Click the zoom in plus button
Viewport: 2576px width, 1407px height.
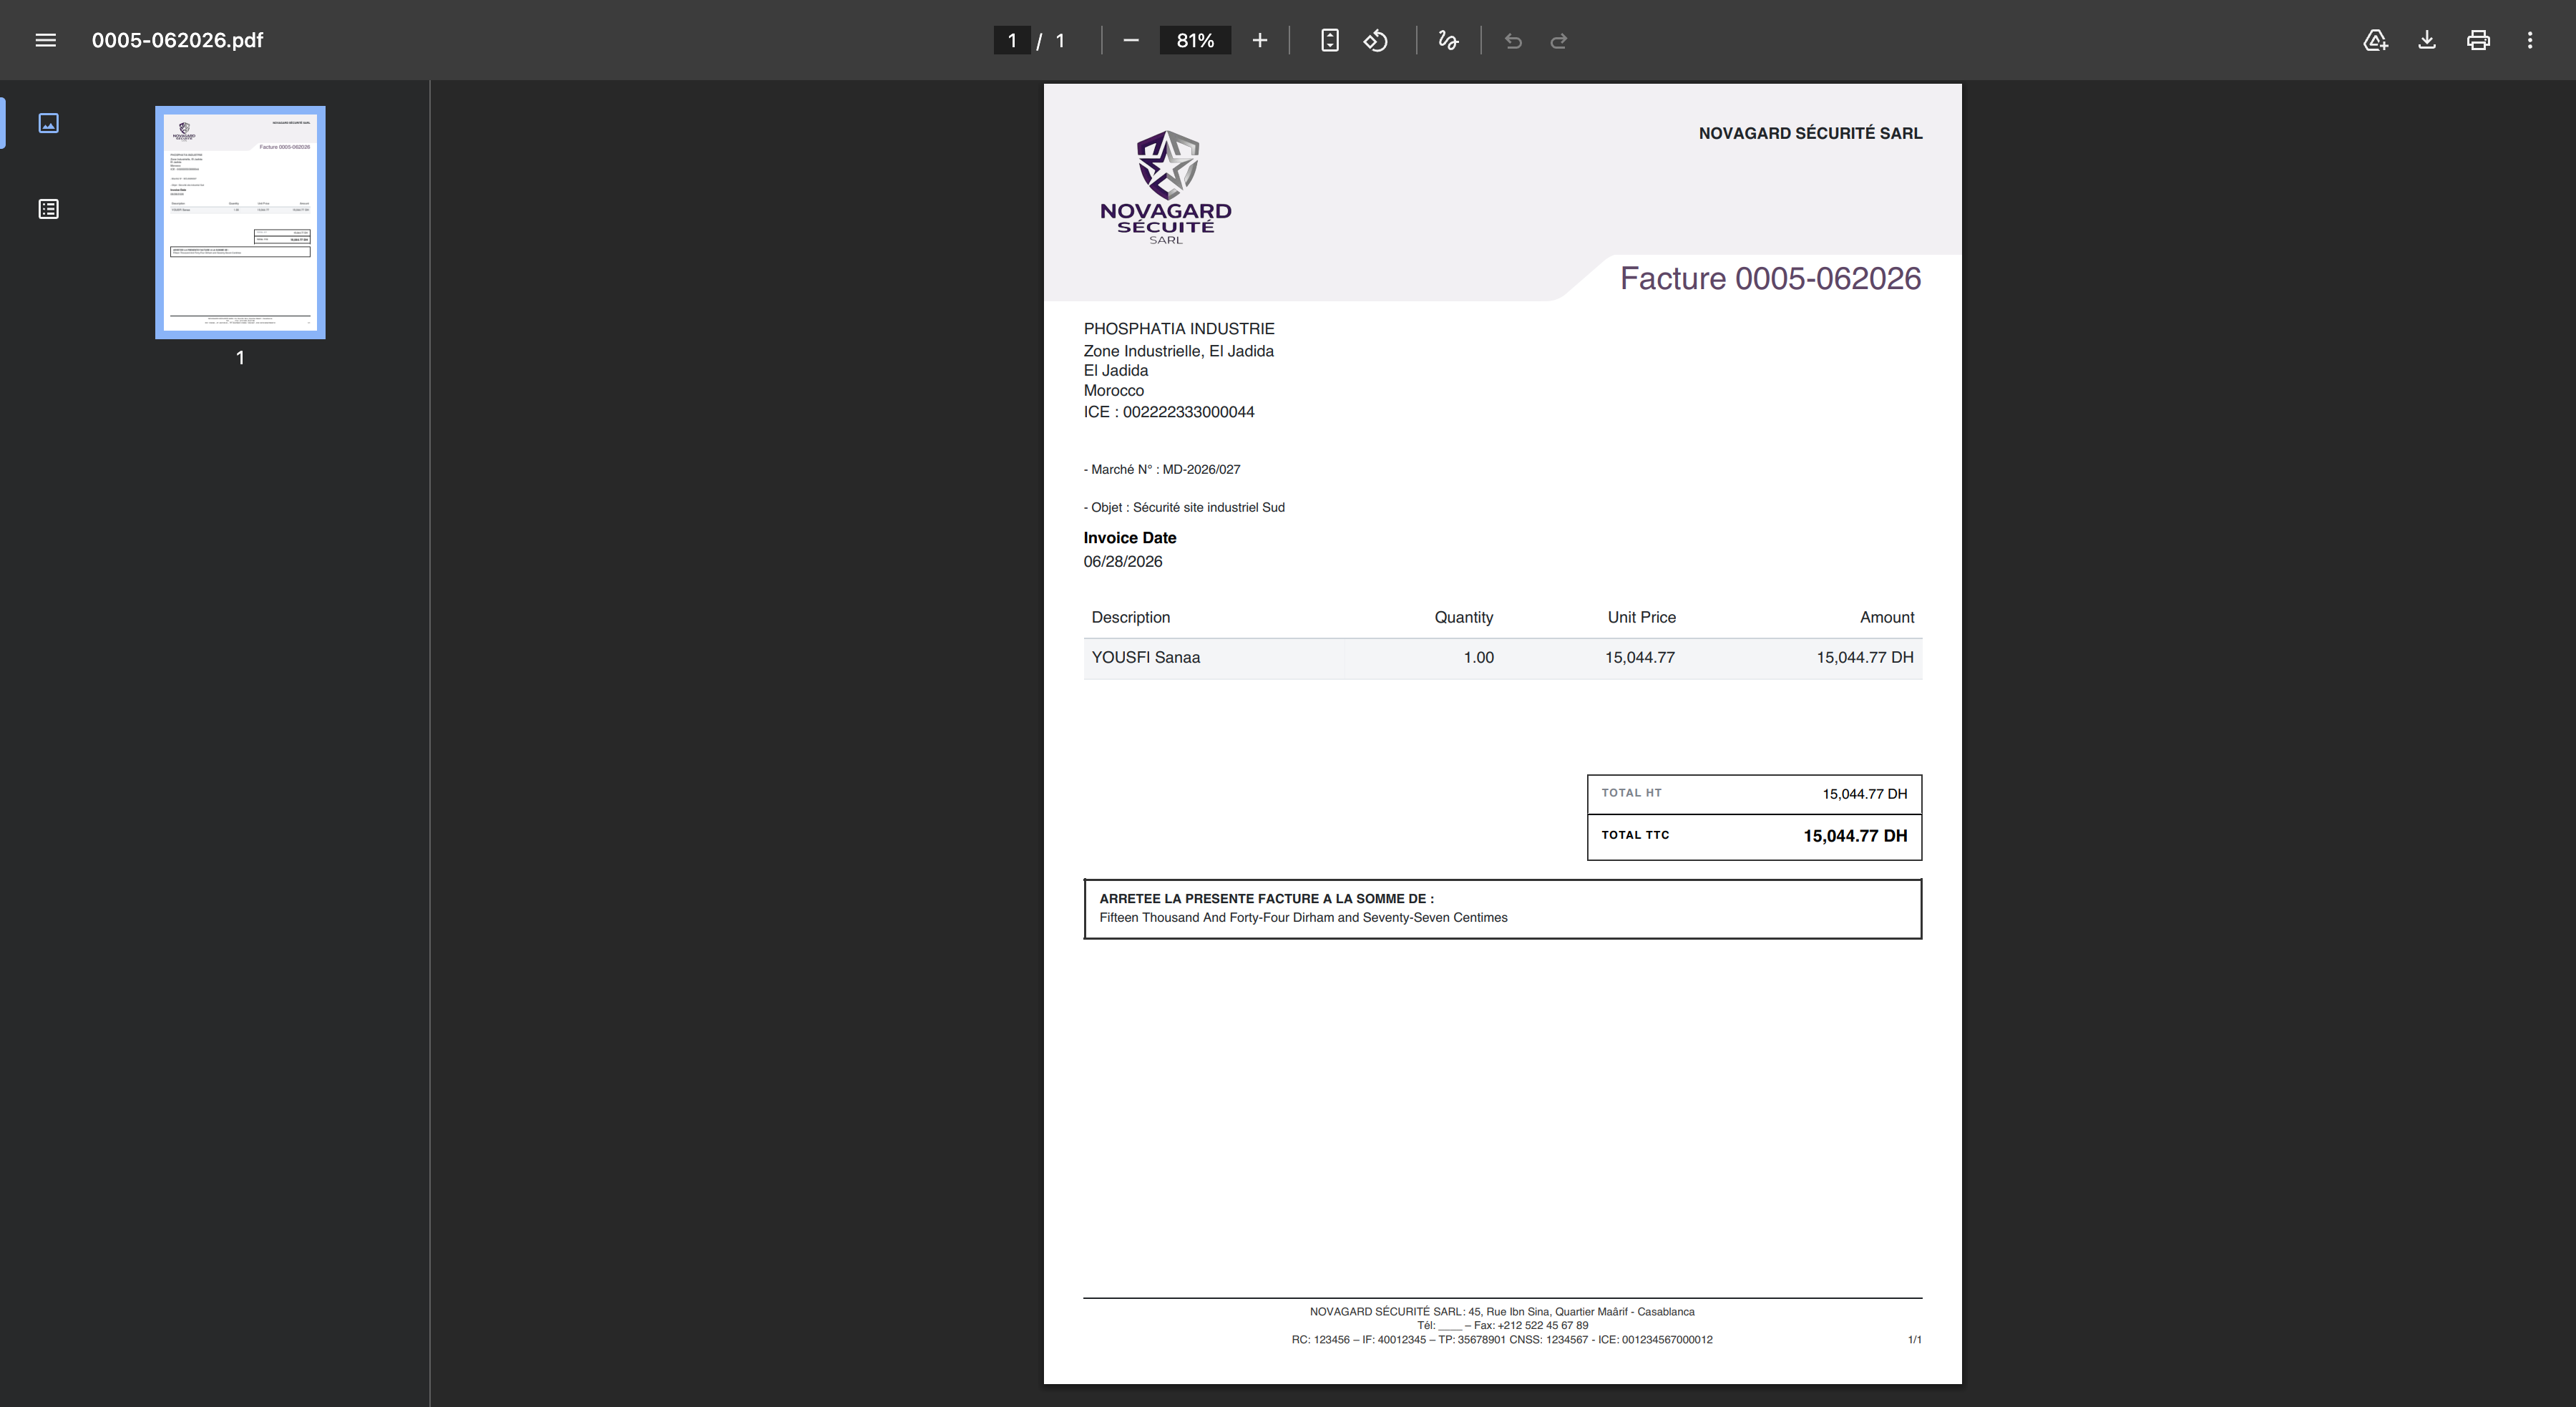(1260, 40)
